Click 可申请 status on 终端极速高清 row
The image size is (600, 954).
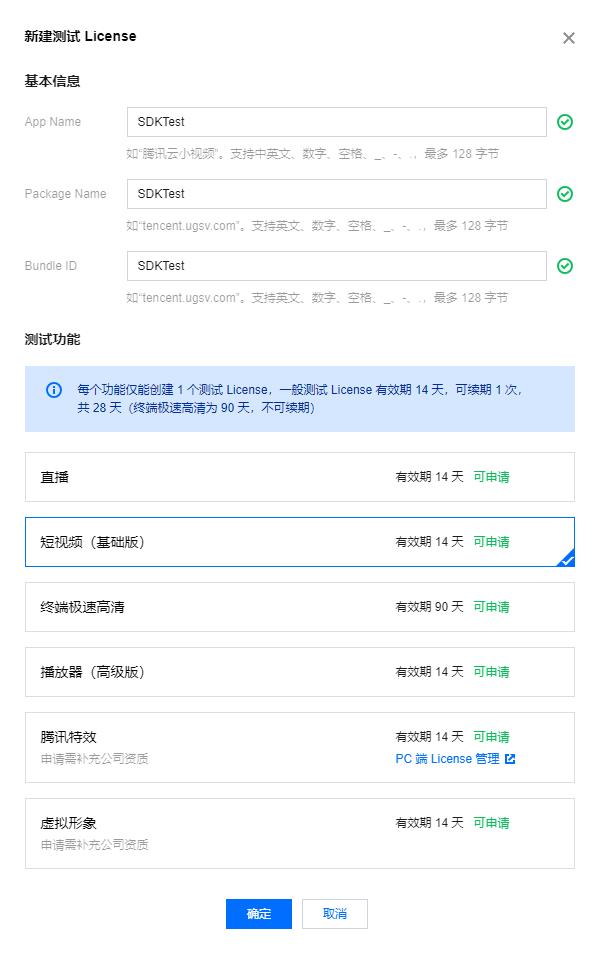pyautogui.click(x=491, y=607)
